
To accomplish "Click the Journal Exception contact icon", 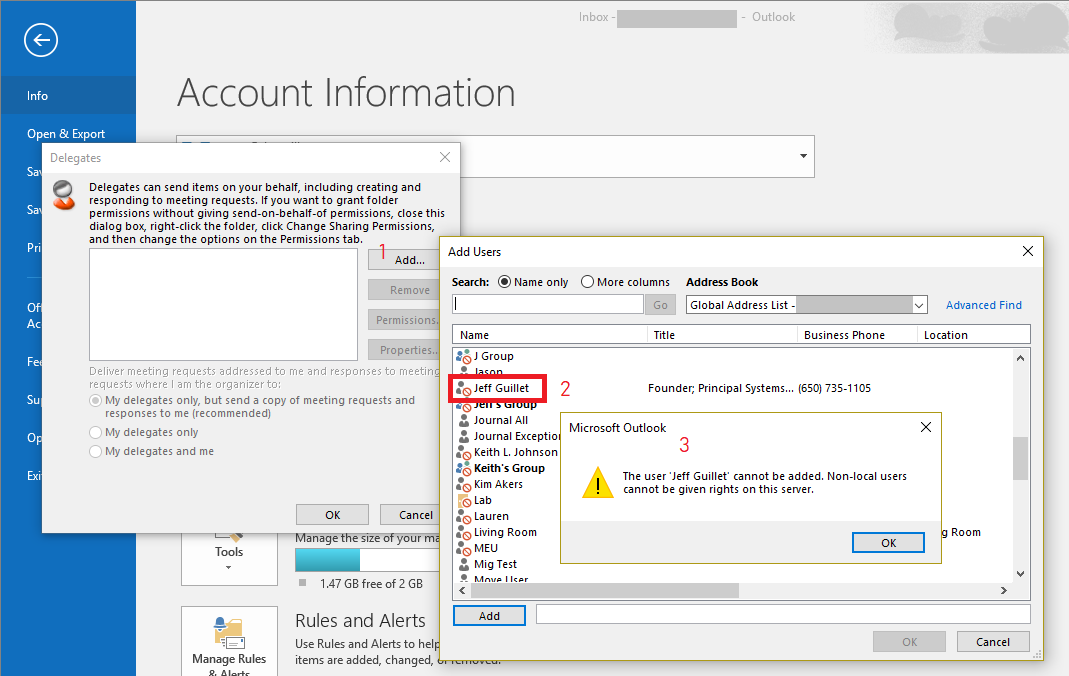I will click(464, 437).
